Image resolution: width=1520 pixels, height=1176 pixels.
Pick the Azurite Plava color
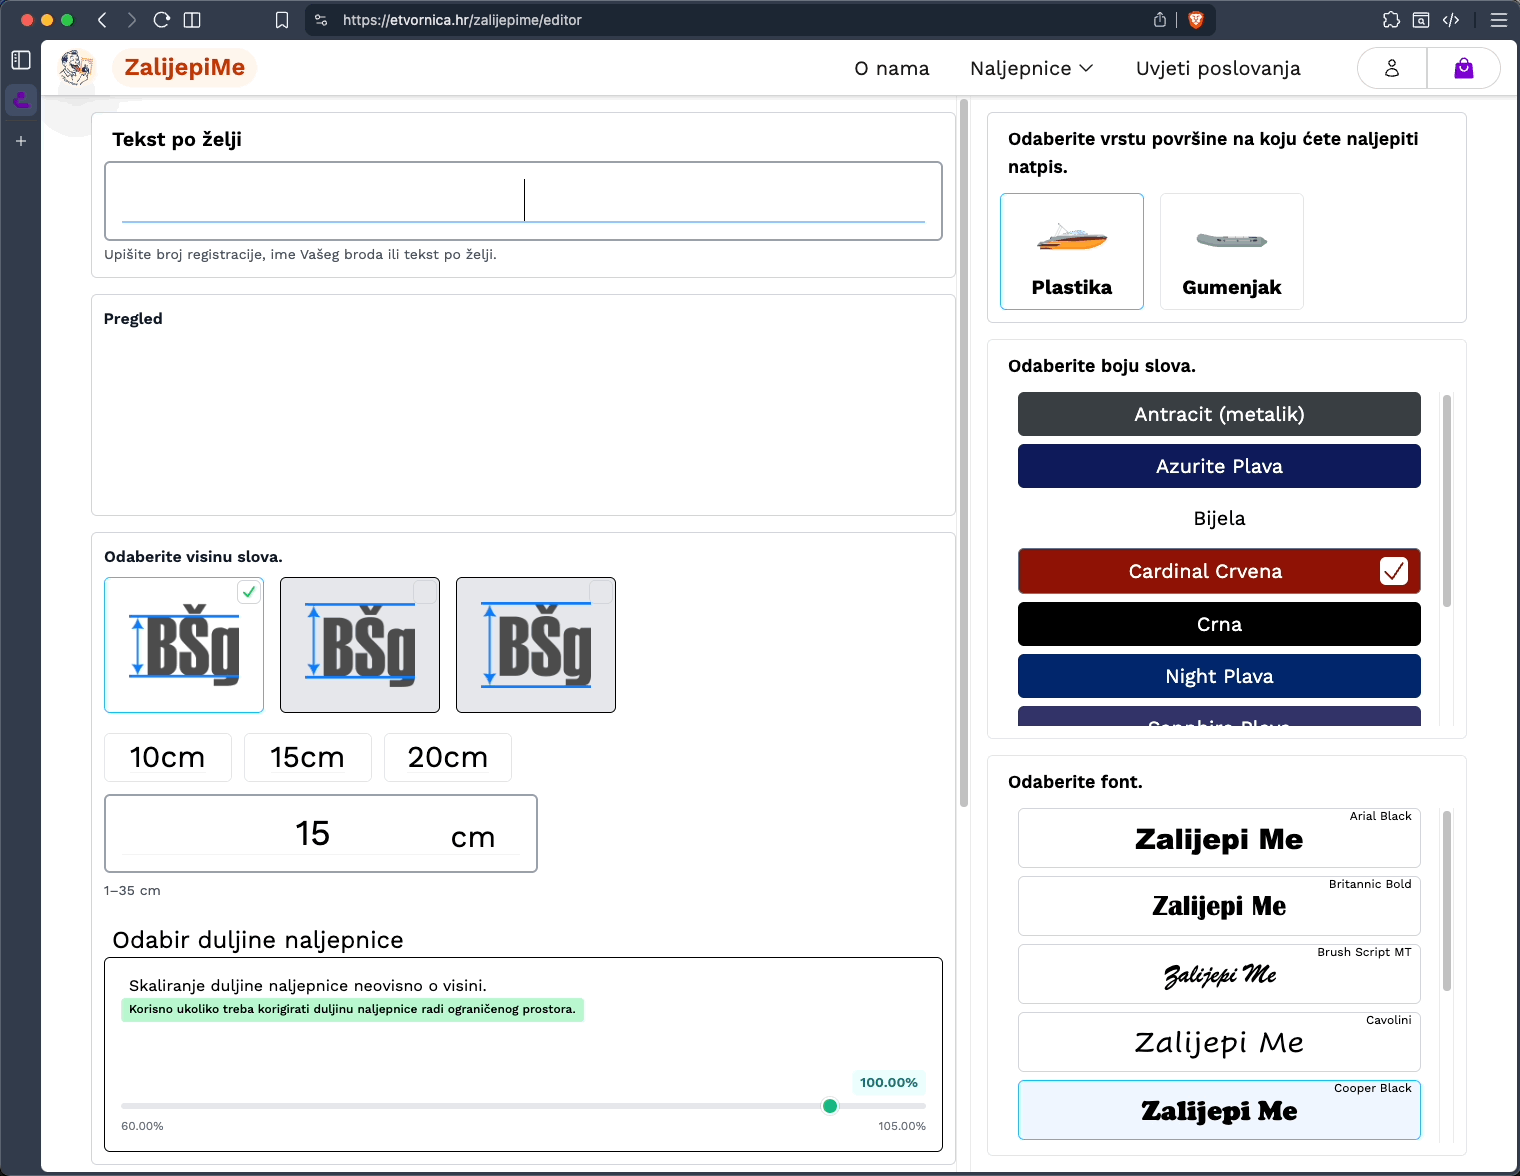[x=1218, y=466]
